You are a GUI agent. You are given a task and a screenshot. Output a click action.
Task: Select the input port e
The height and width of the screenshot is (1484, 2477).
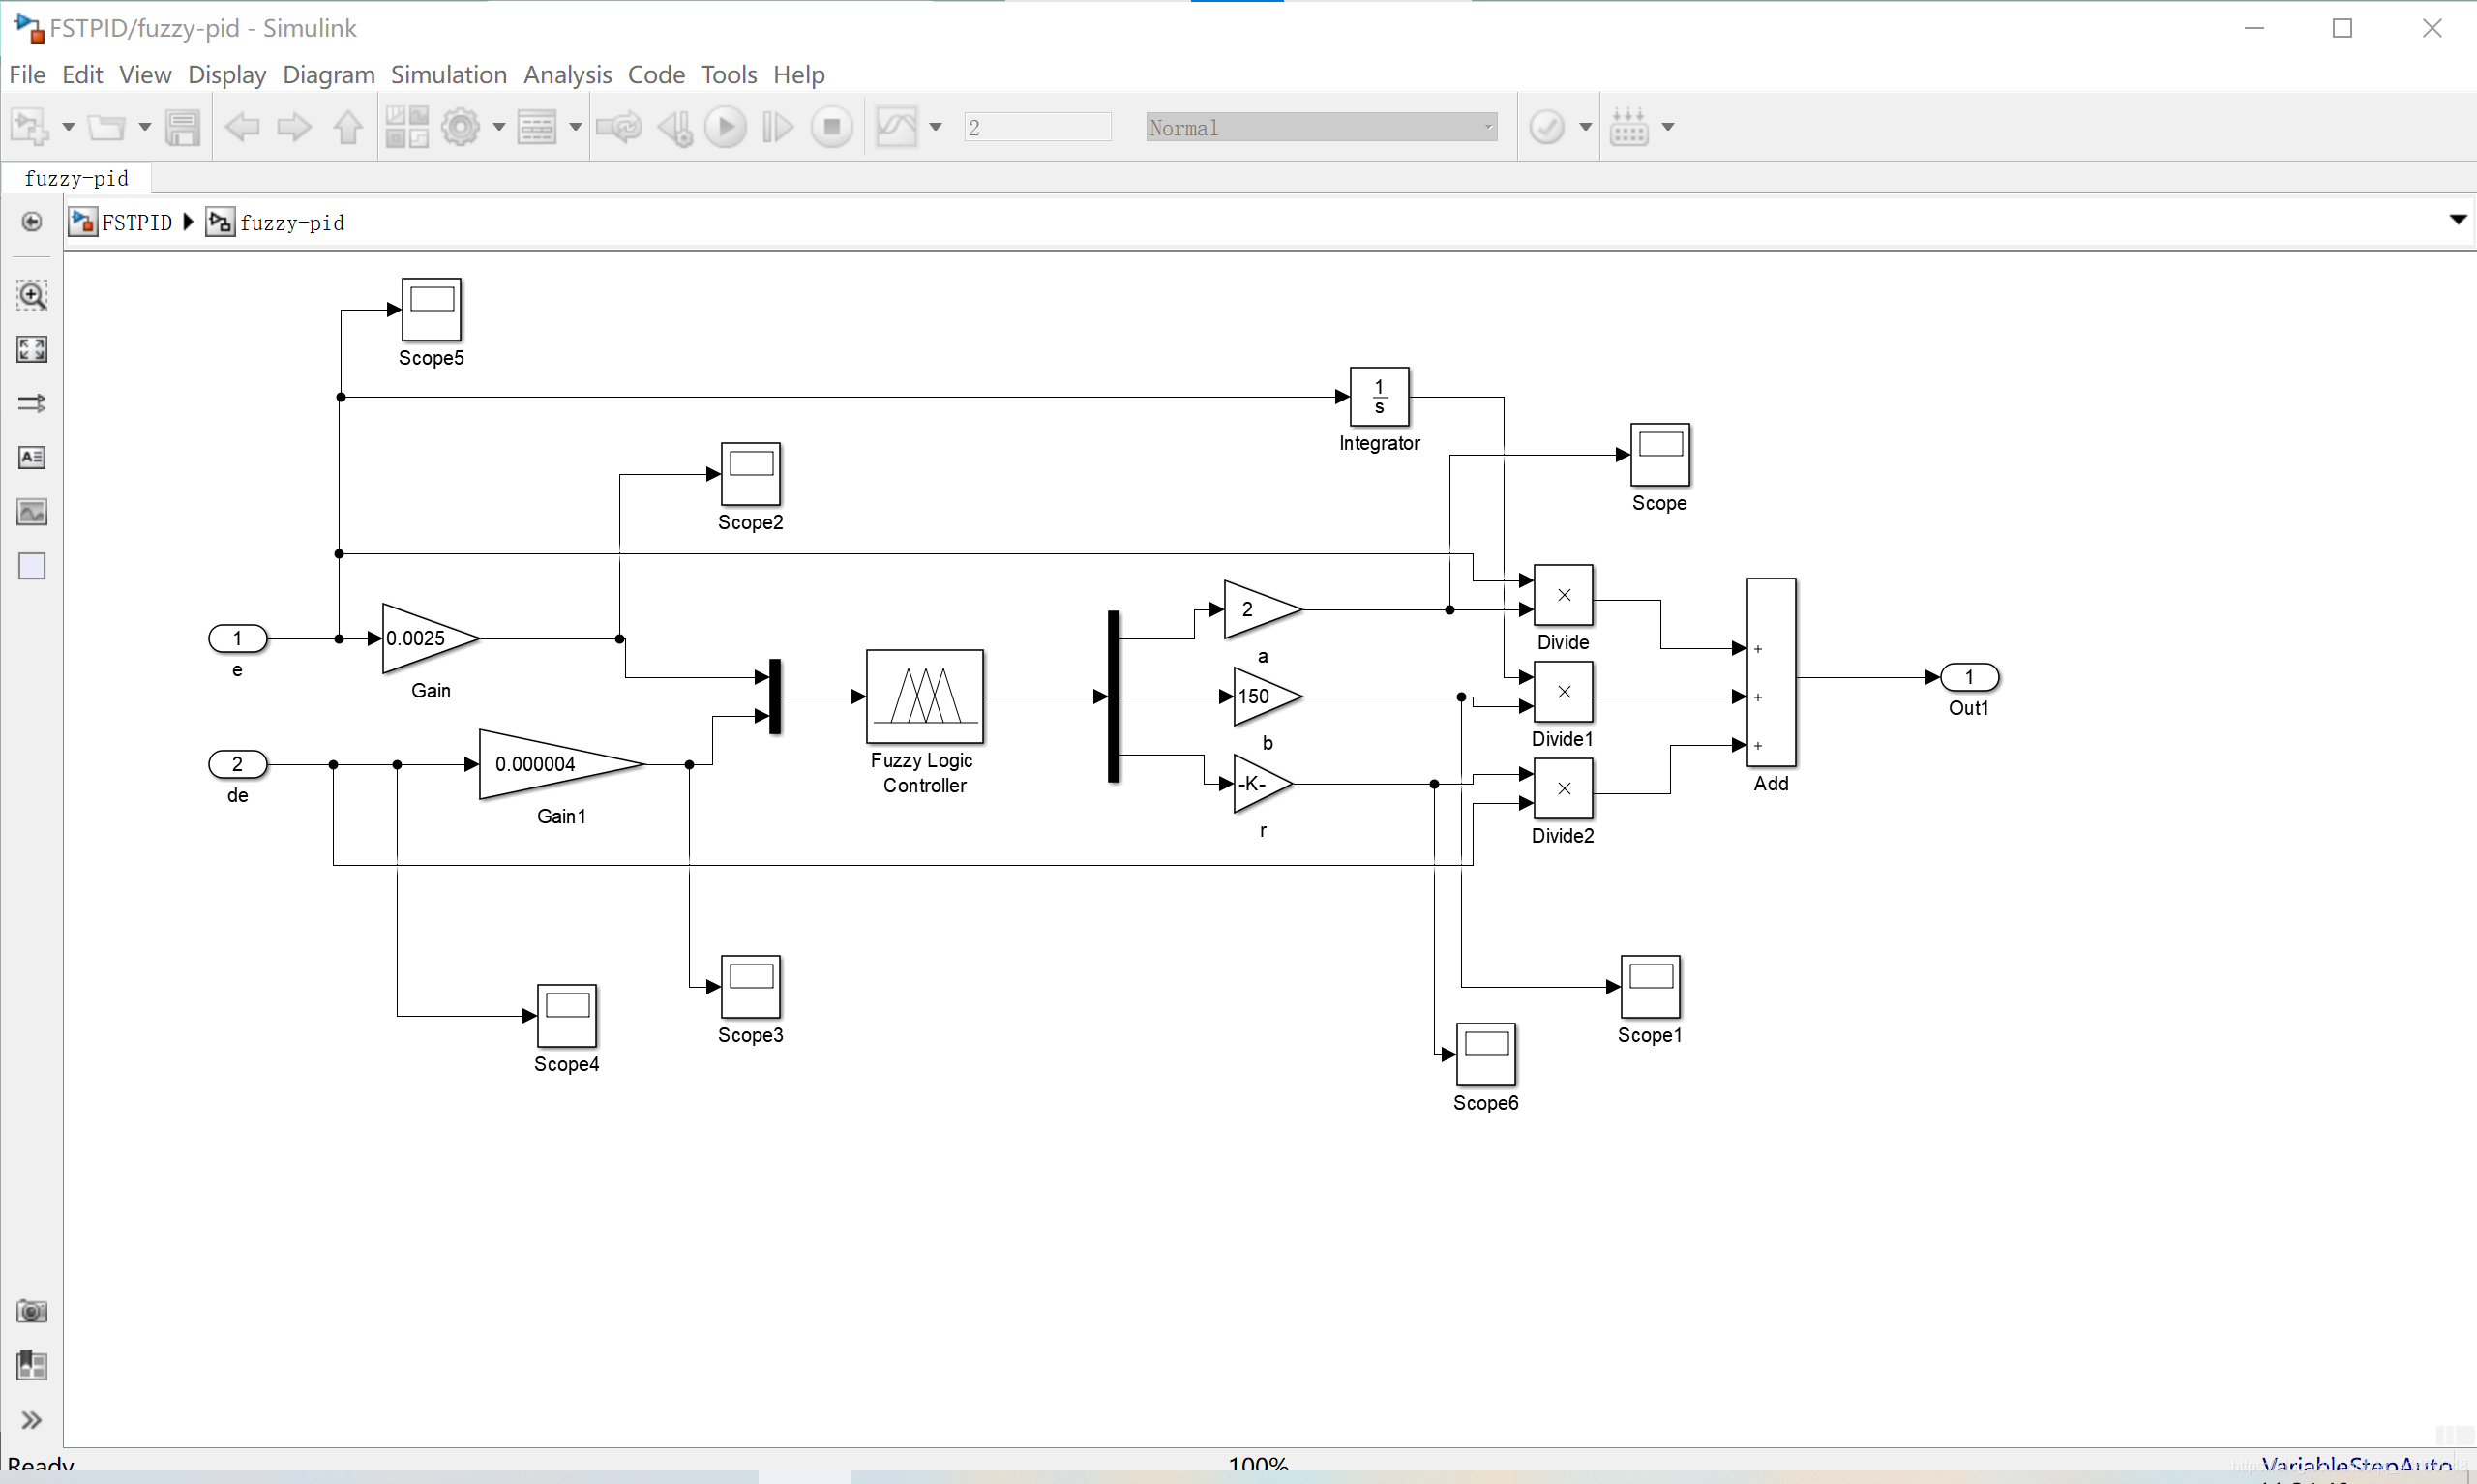(237, 638)
